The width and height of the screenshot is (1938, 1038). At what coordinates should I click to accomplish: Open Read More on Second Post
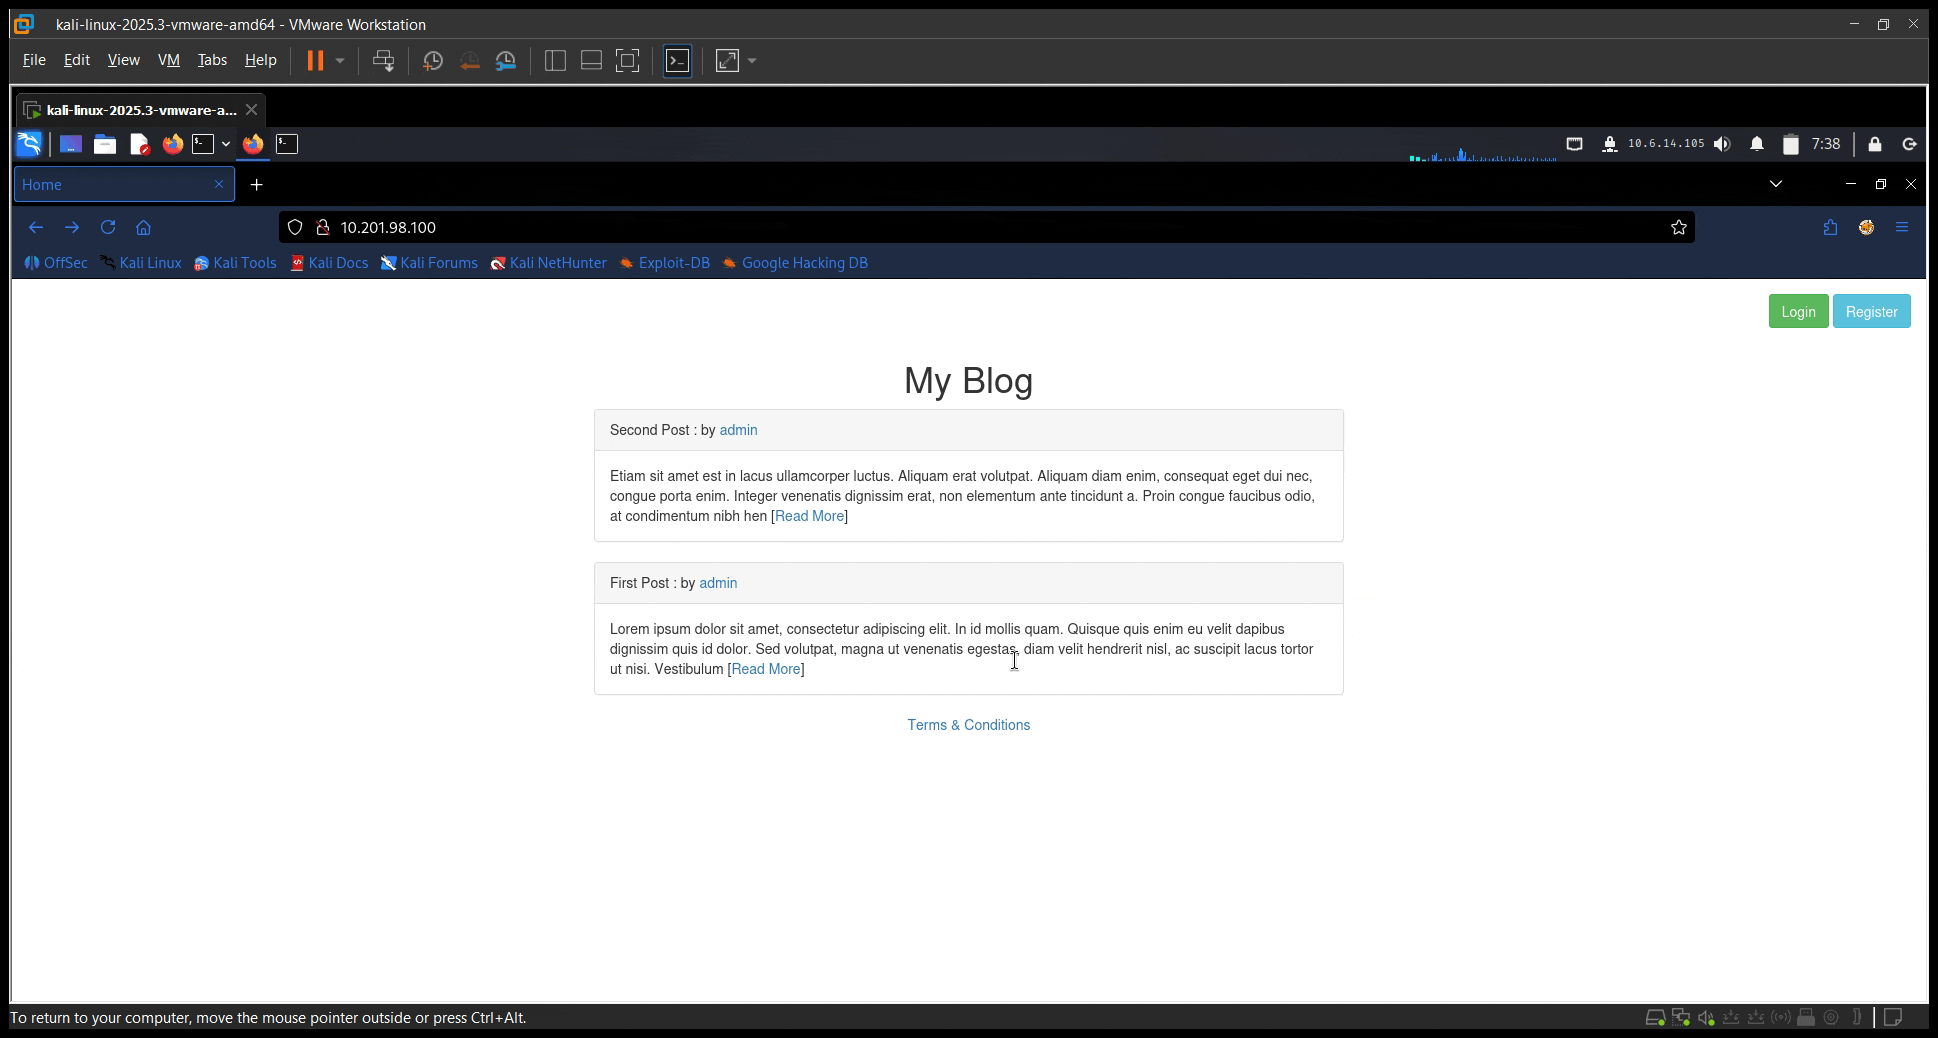(x=809, y=516)
